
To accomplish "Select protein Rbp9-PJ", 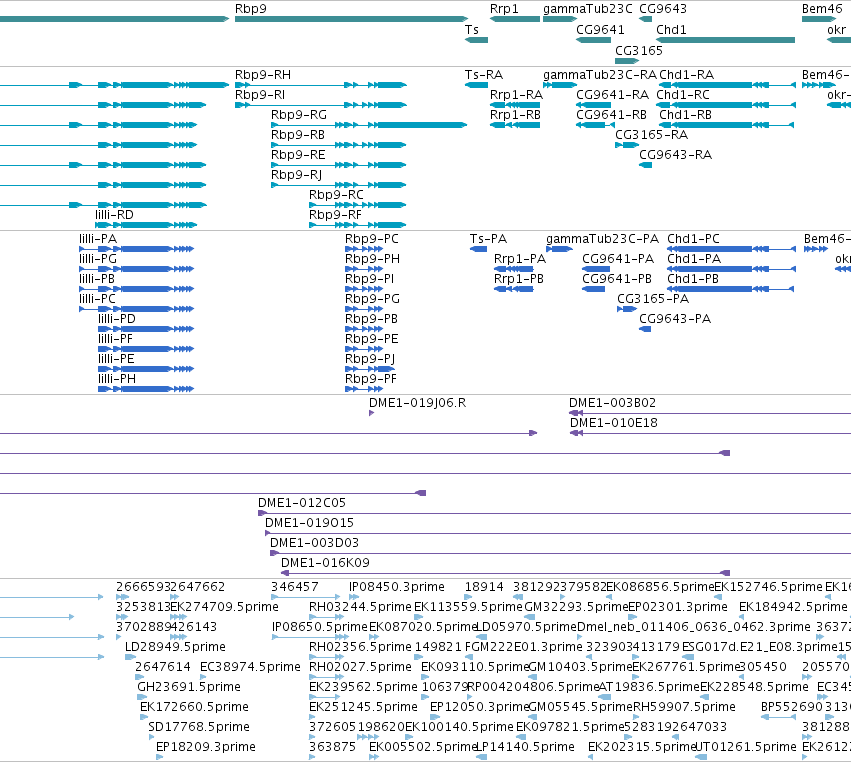I will 370,369.
